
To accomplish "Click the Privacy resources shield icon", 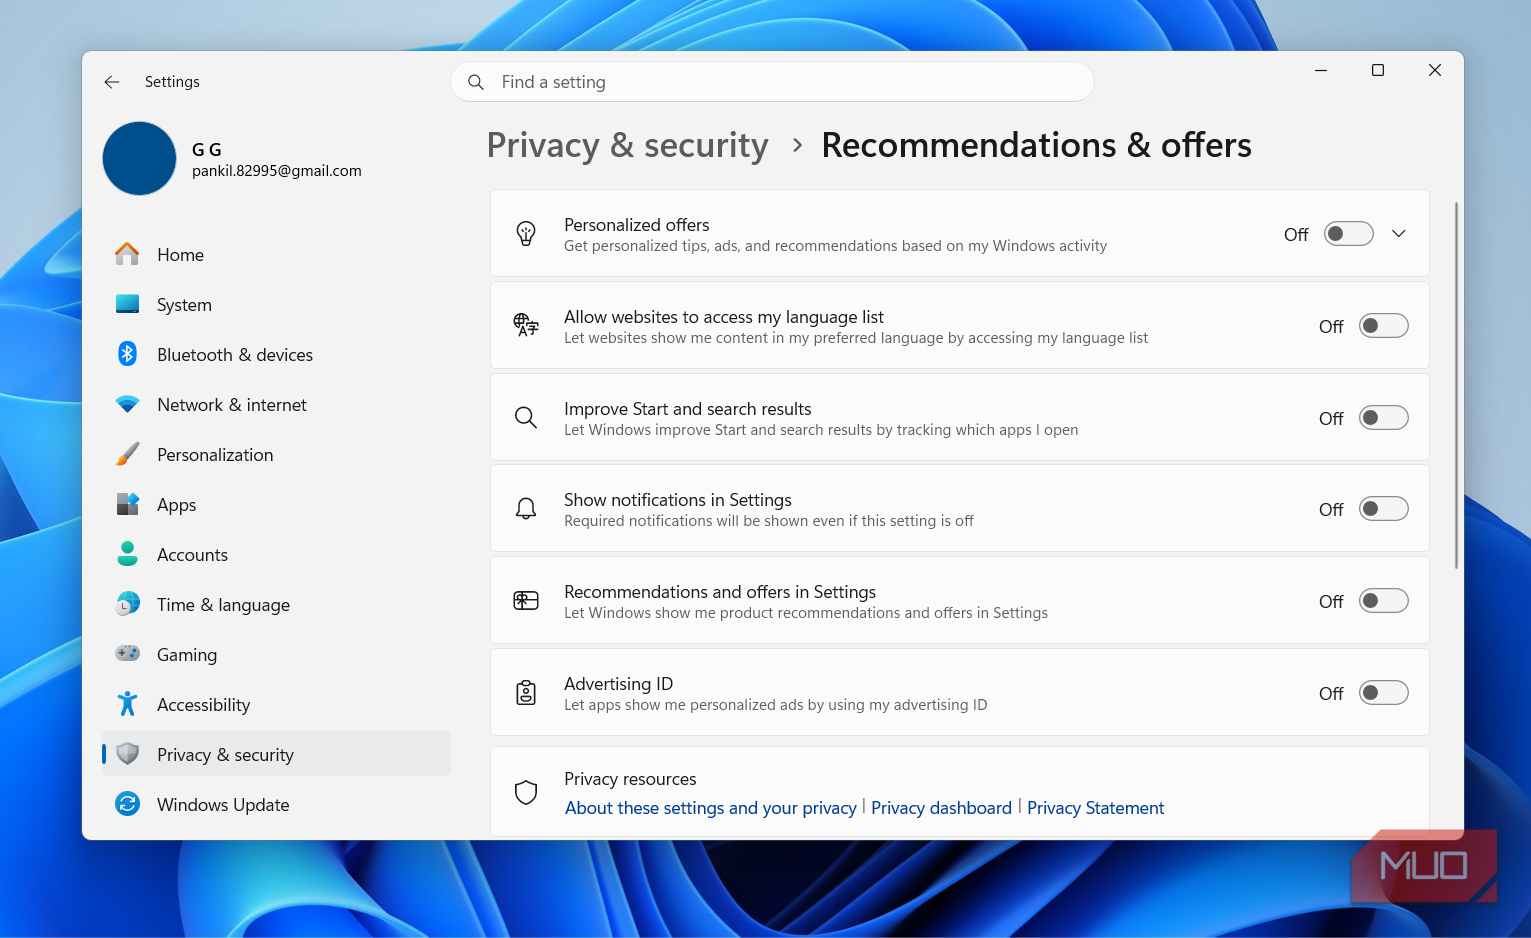I will (526, 793).
